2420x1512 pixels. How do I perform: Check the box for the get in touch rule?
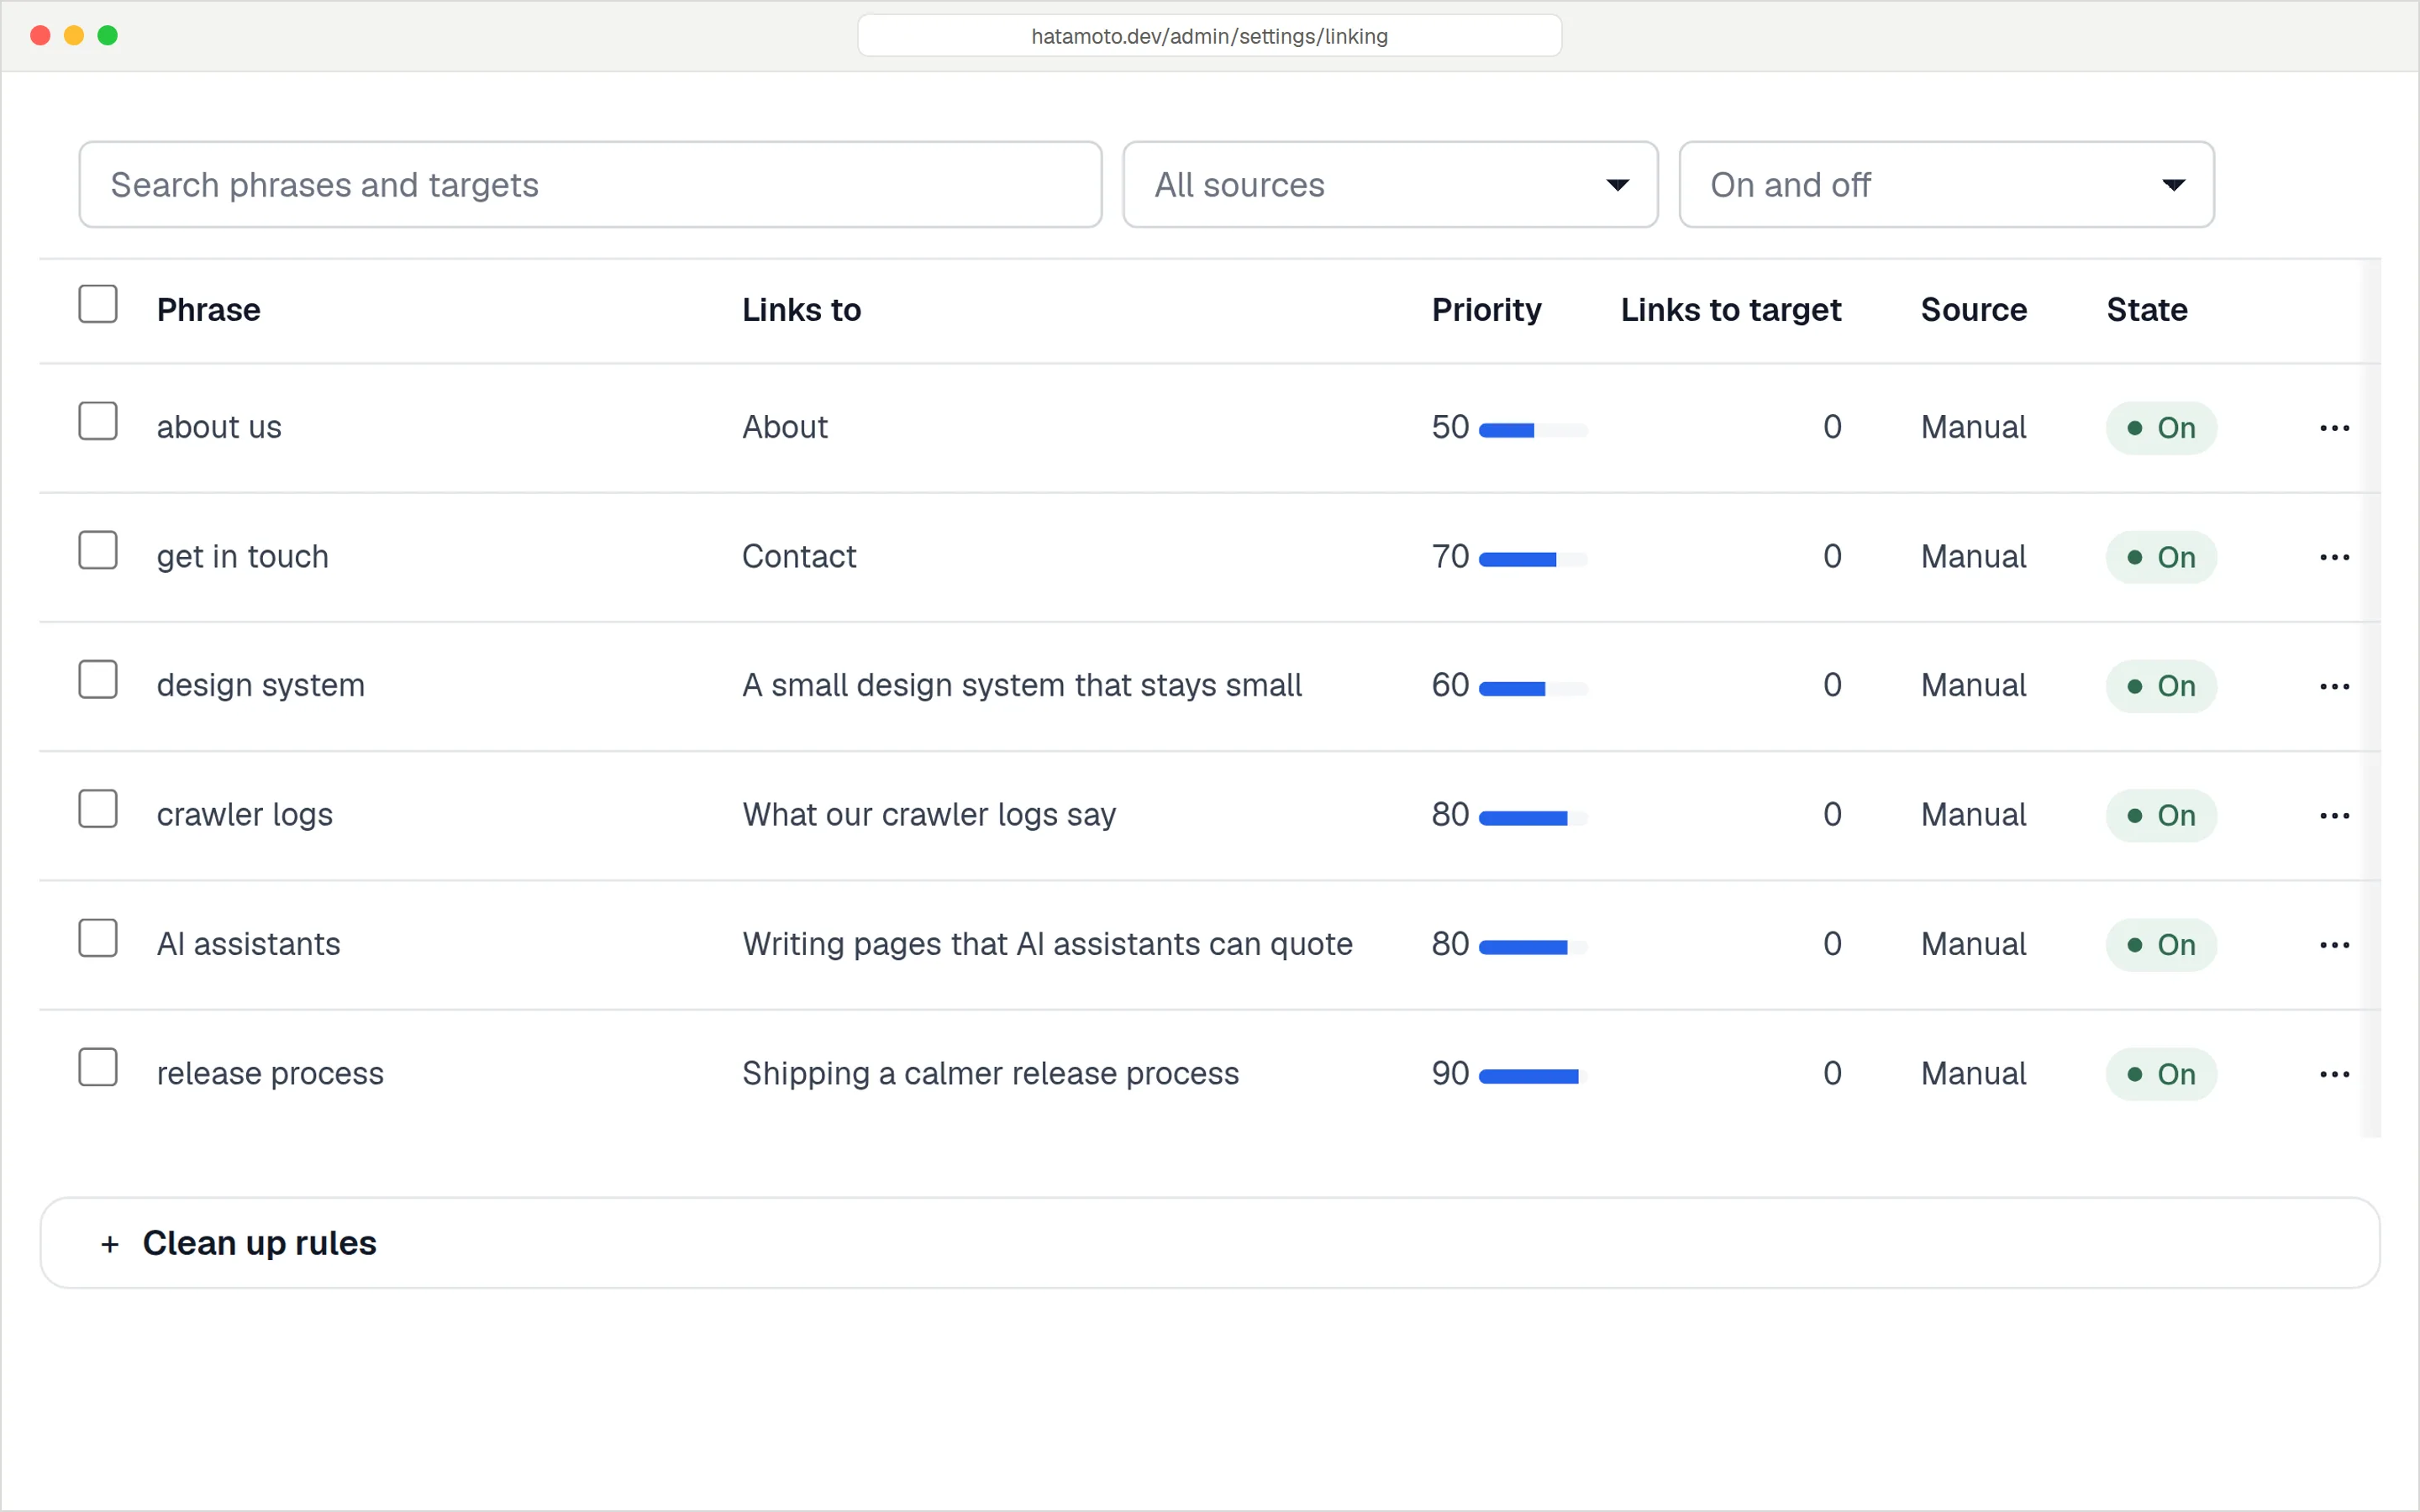[98, 550]
